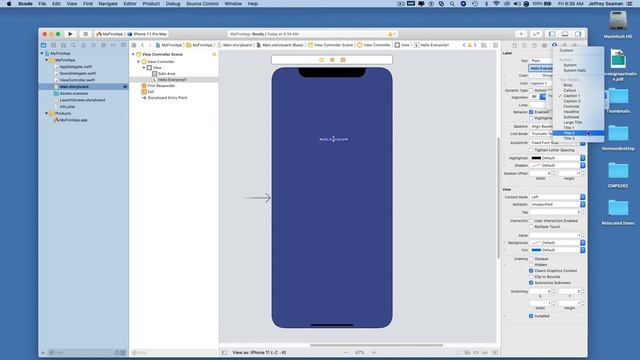Viewport: 640px width, 360px height.
Task: Select the Hello Everyone label on canvas
Action: (333, 139)
